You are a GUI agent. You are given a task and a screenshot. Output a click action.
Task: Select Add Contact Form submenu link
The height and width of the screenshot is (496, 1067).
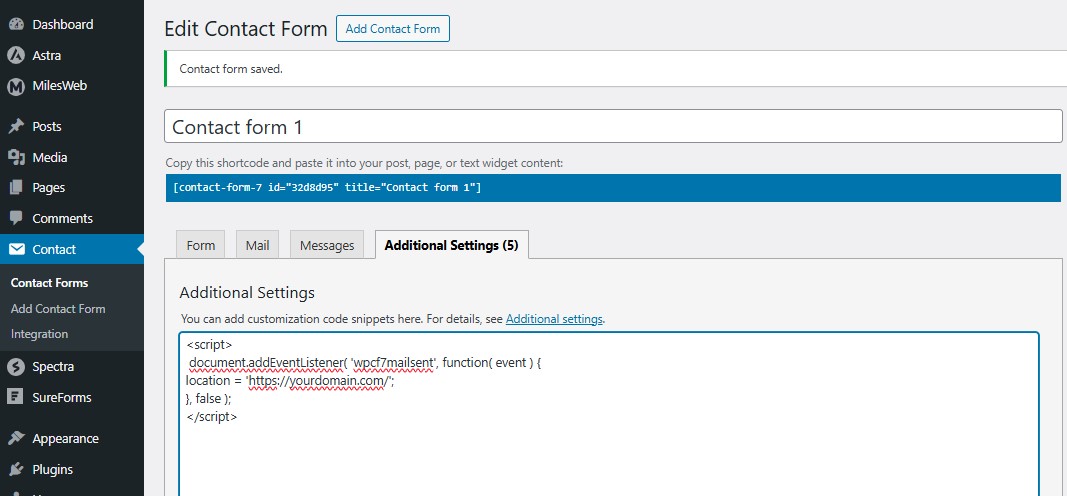click(58, 309)
